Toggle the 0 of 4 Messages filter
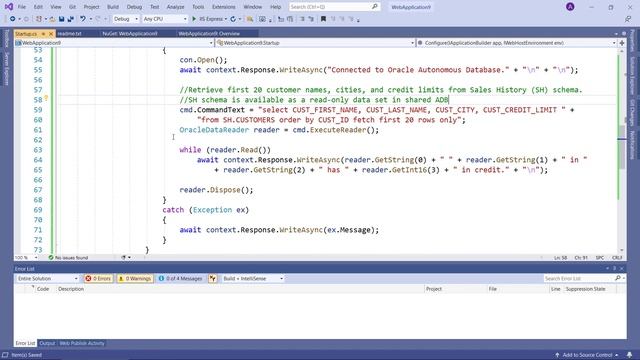 point(180,278)
